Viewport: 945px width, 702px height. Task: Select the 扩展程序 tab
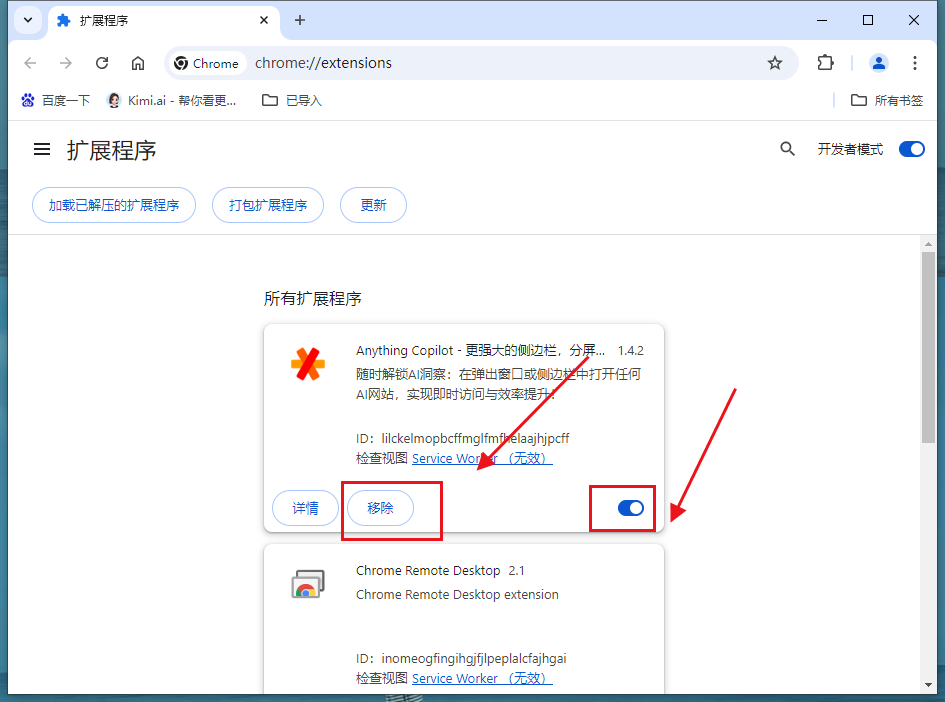(x=163, y=20)
